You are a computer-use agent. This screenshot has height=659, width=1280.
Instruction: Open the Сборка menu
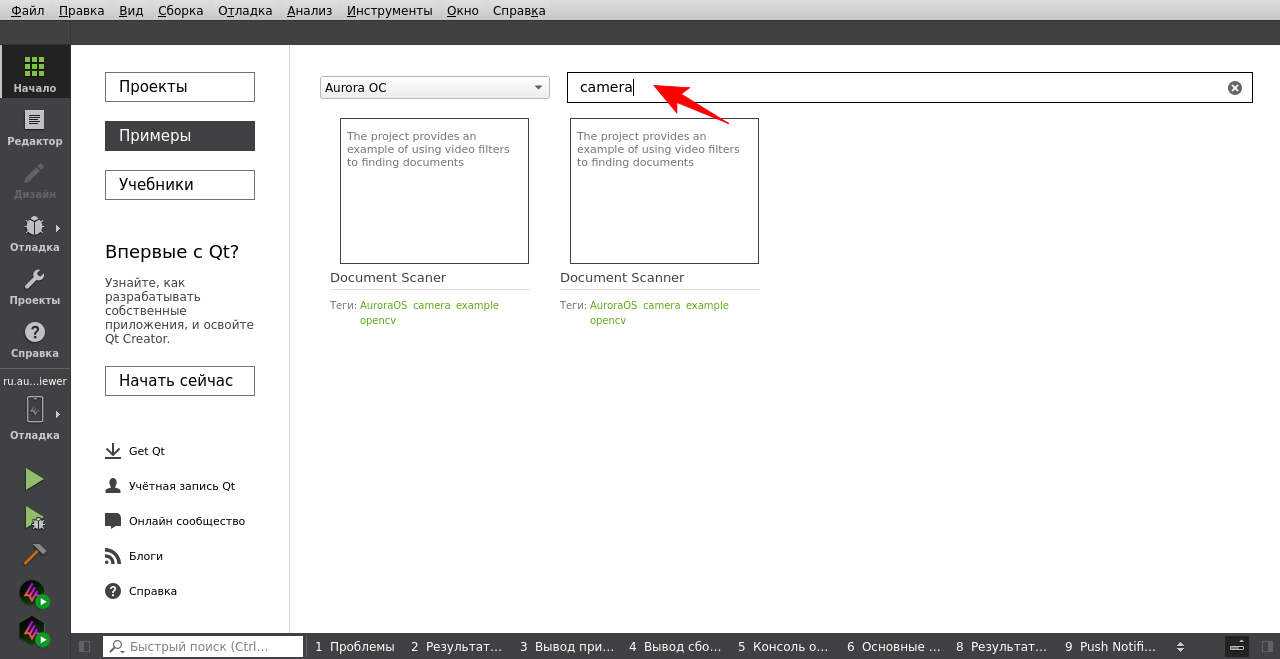(x=180, y=11)
